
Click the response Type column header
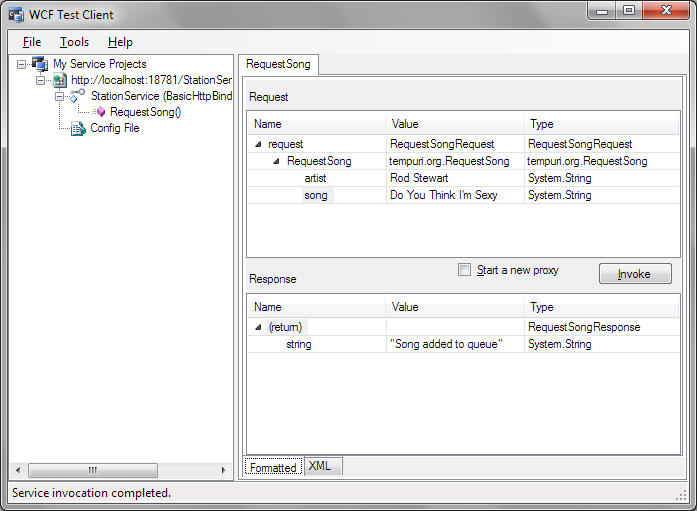point(601,307)
